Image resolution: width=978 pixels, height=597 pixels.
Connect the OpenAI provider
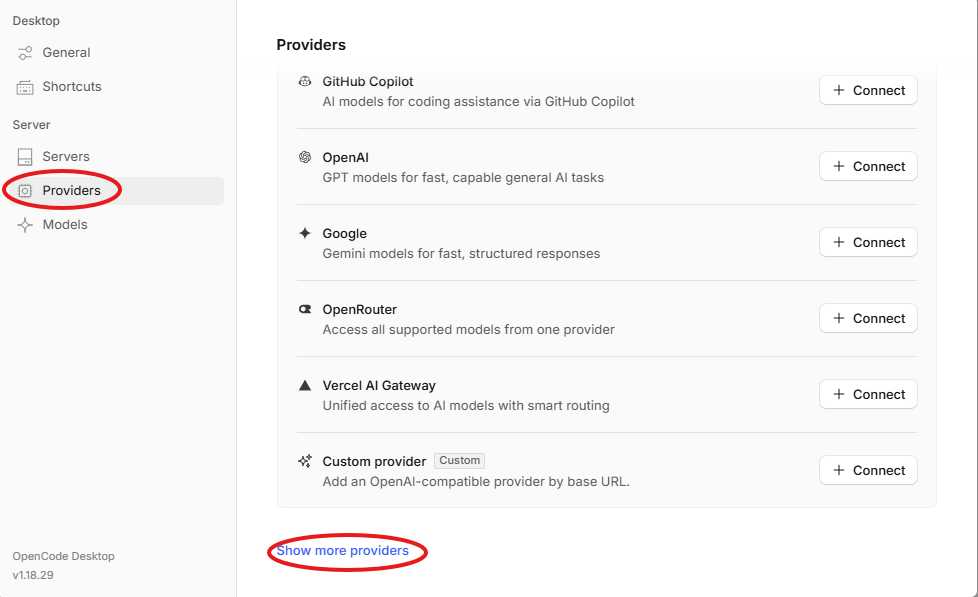pyautogui.click(x=868, y=167)
